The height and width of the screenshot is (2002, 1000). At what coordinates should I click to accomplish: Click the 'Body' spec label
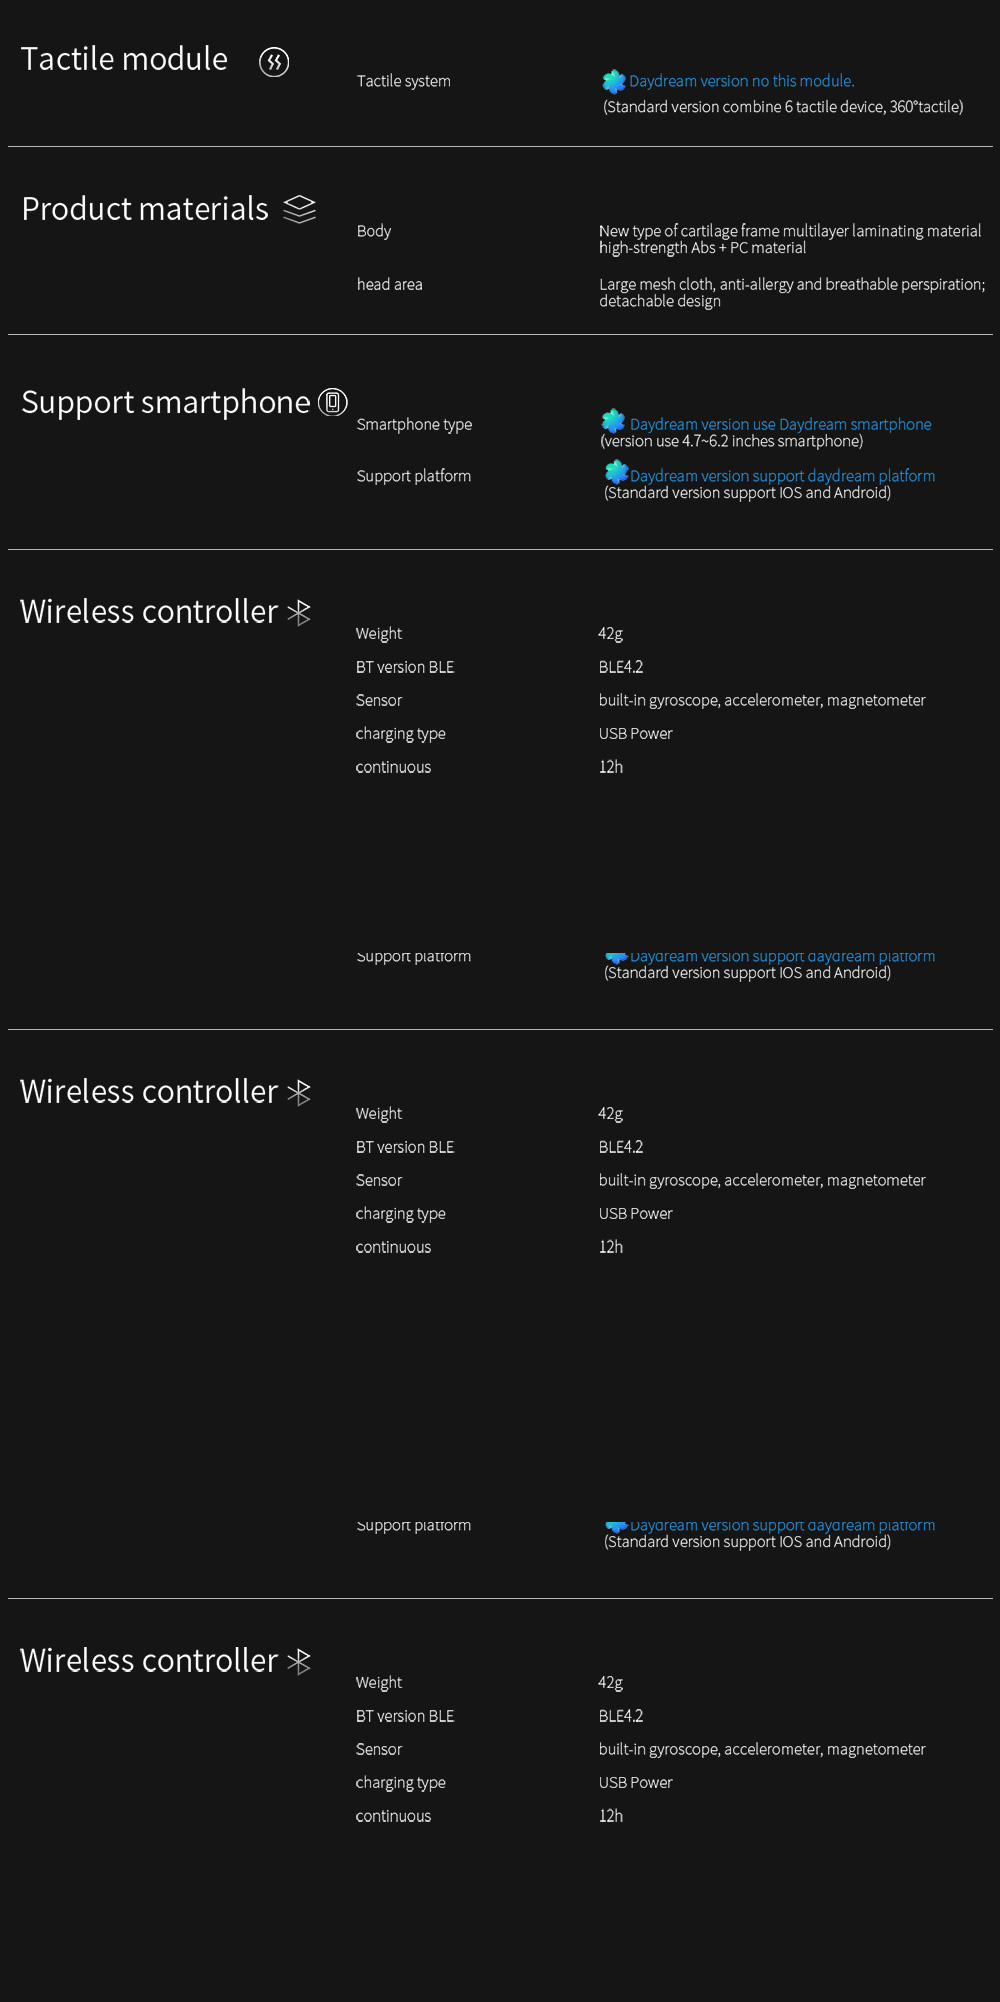click(x=374, y=231)
